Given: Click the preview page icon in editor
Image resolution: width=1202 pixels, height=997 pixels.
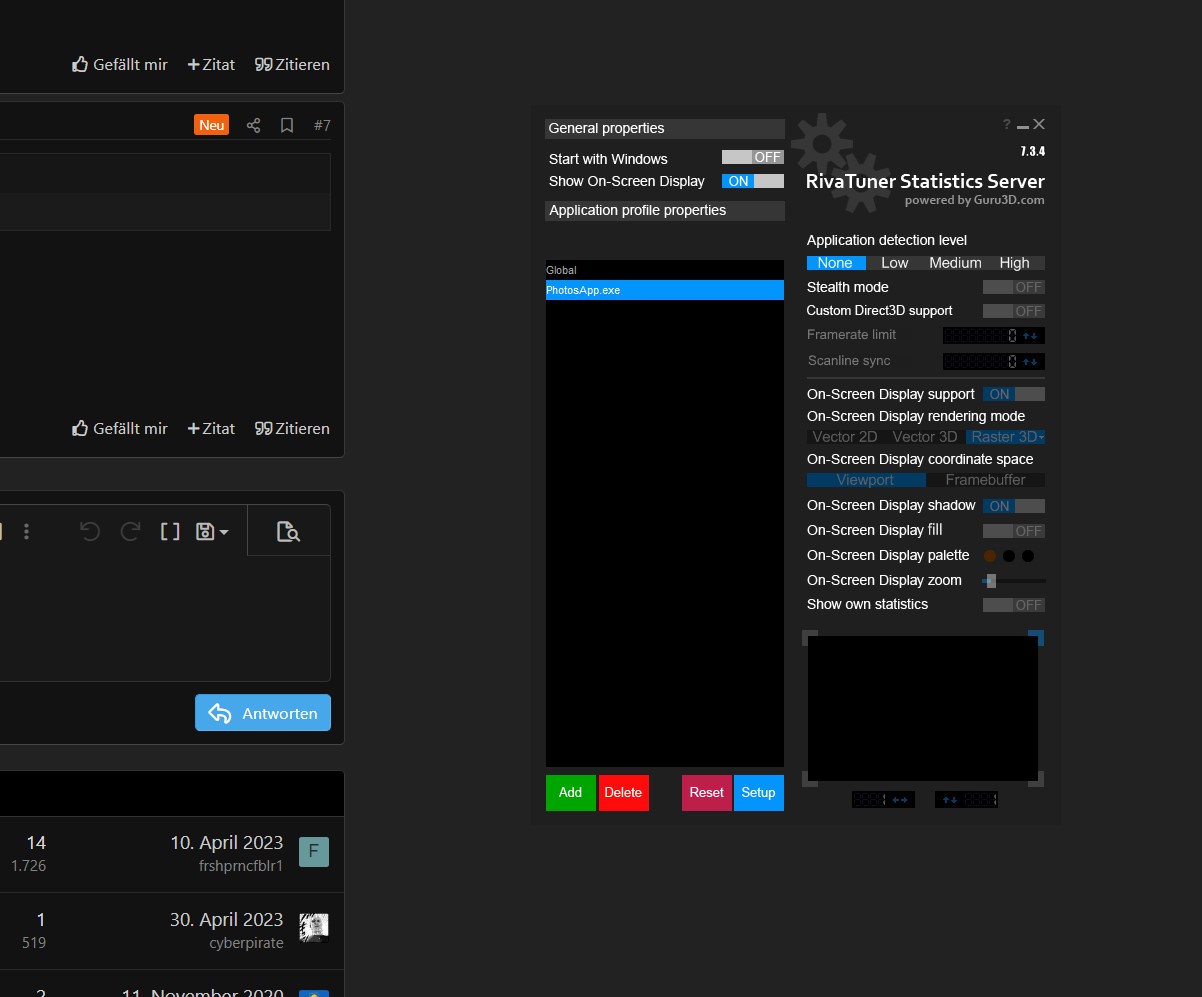Looking at the screenshot, I should point(288,531).
